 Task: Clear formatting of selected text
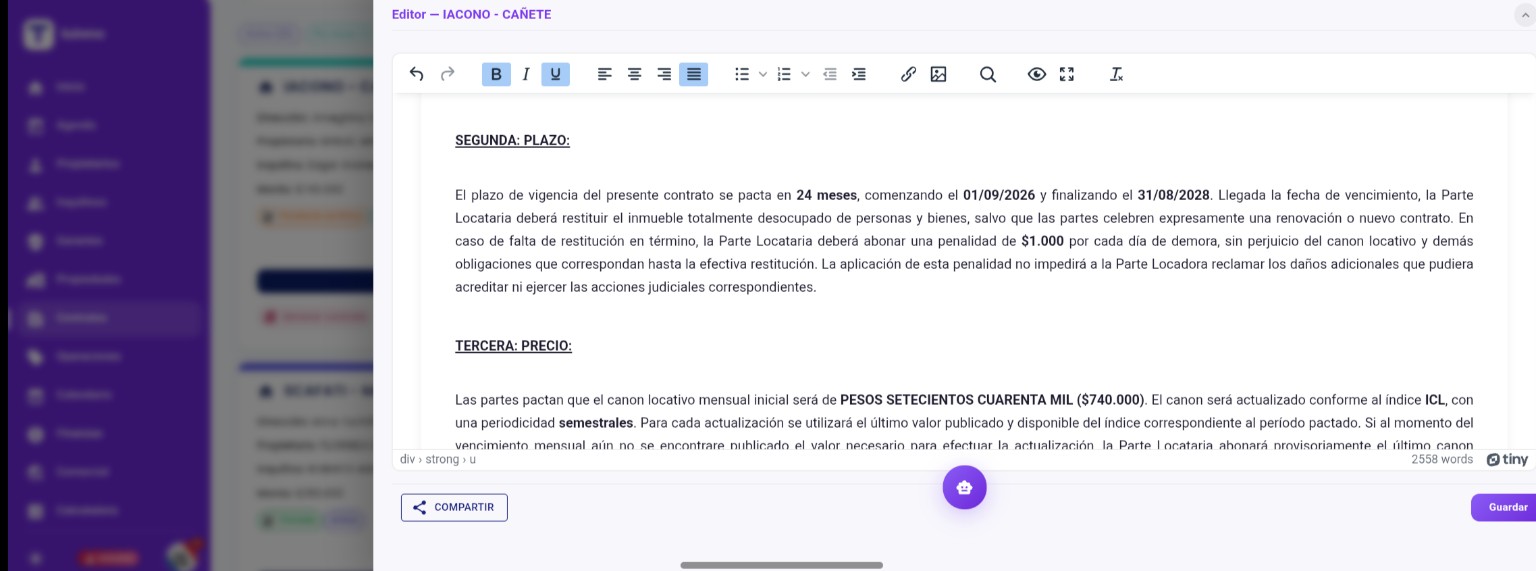click(x=1117, y=74)
